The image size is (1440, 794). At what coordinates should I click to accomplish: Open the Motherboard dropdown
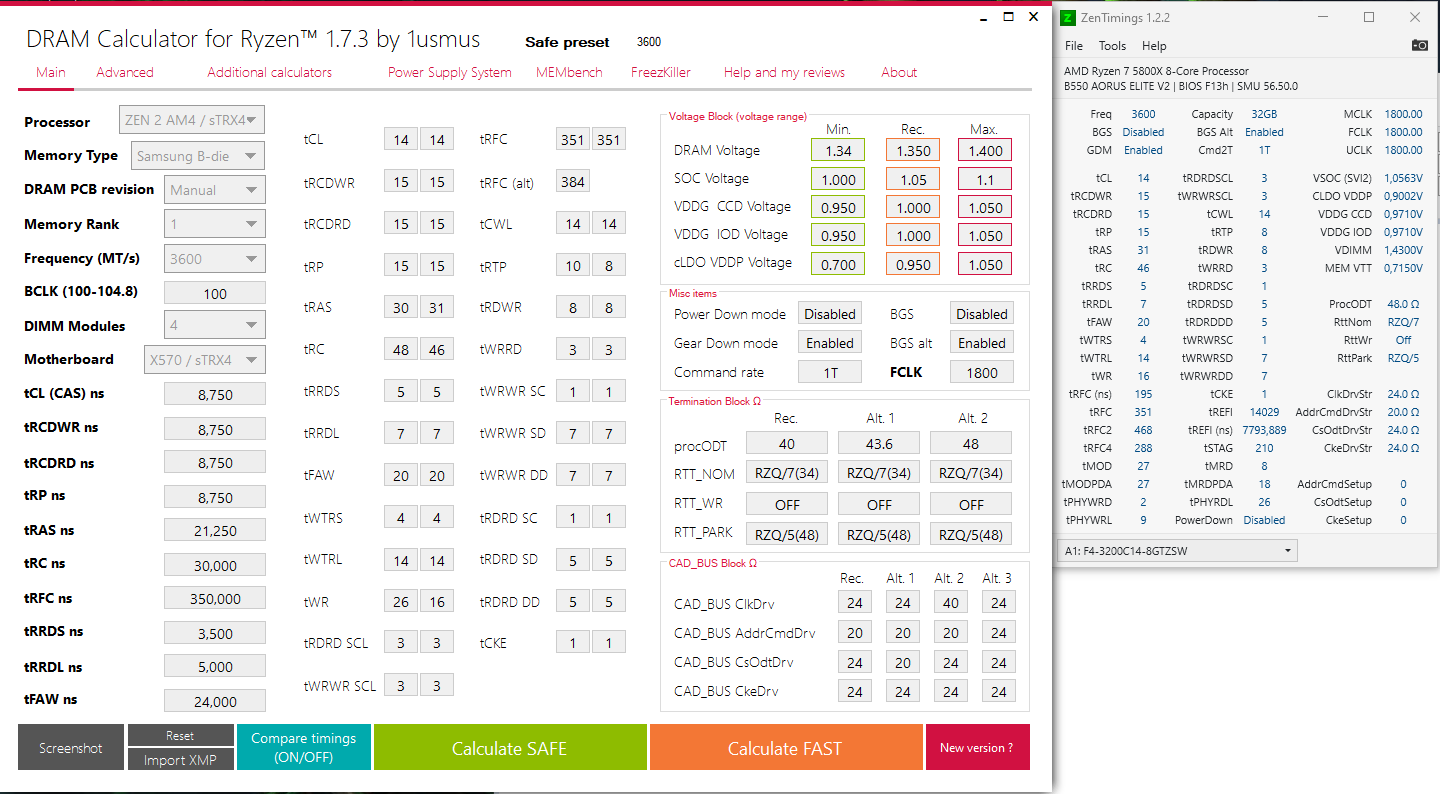205,359
